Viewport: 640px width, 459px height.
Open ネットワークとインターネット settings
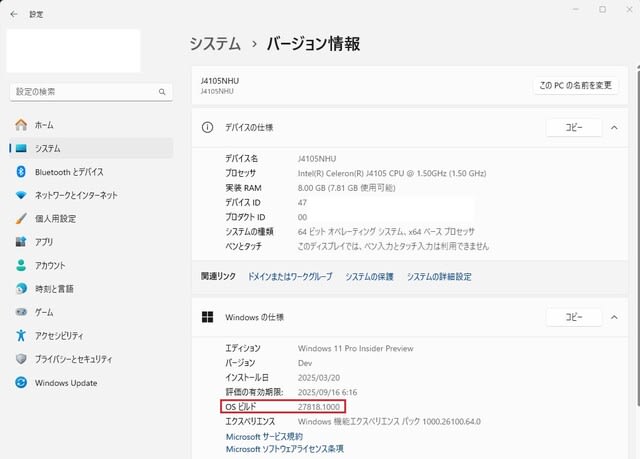pos(91,195)
